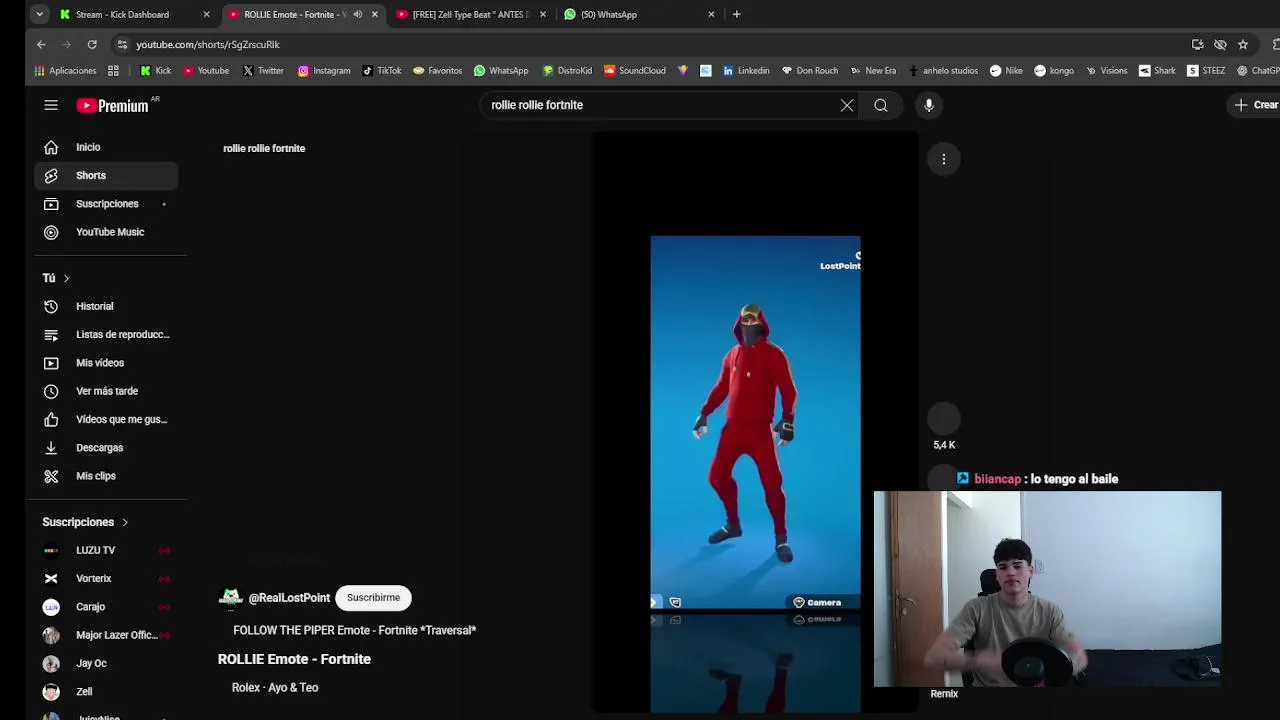Close the Kick Dashboard tab
1280x720 pixels.
tap(206, 14)
